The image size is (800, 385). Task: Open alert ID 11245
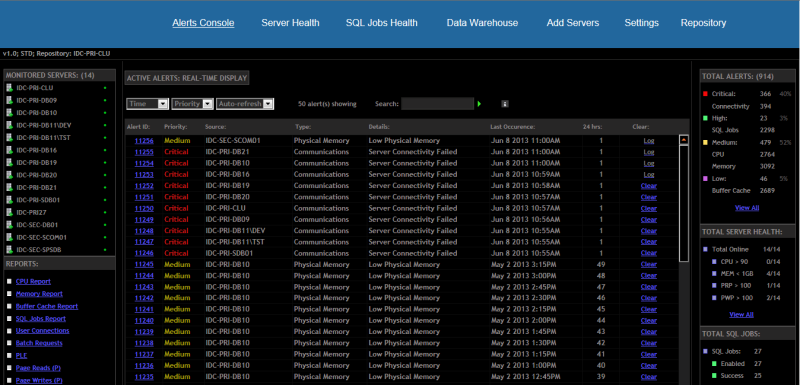point(144,264)
